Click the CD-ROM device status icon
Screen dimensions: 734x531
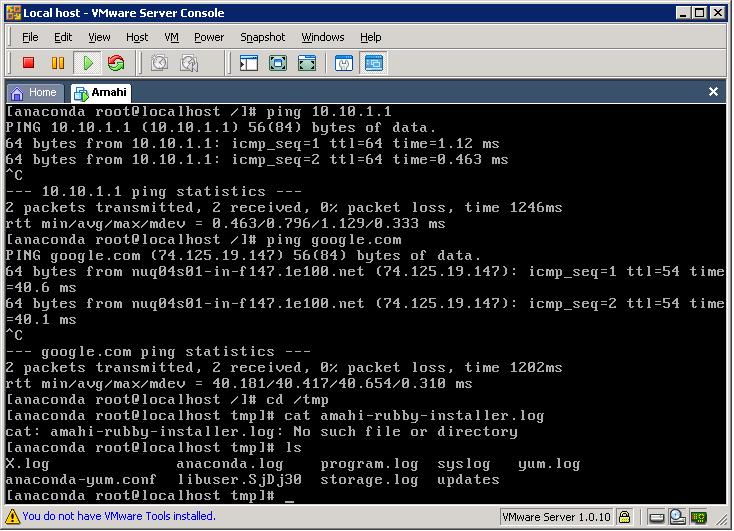point(677,516)
